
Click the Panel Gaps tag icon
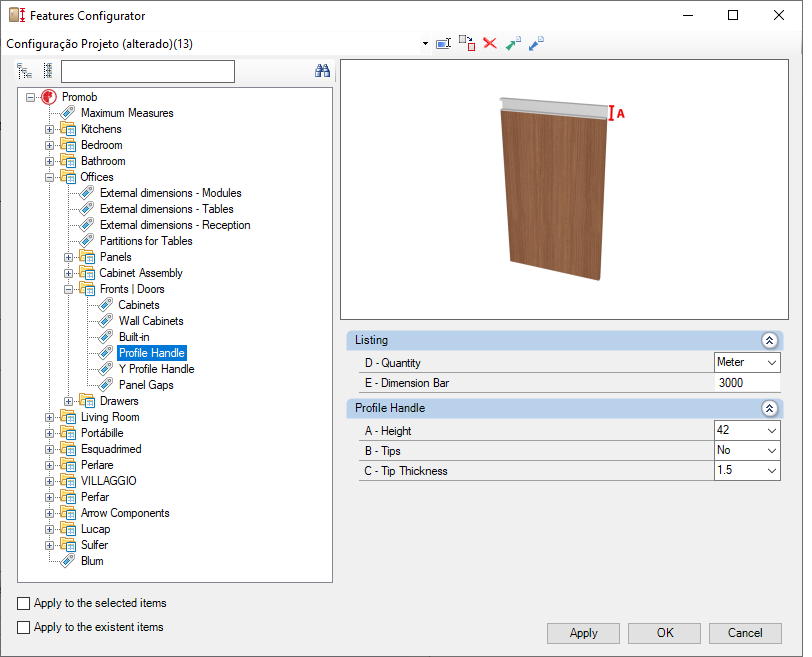point(106,385)
